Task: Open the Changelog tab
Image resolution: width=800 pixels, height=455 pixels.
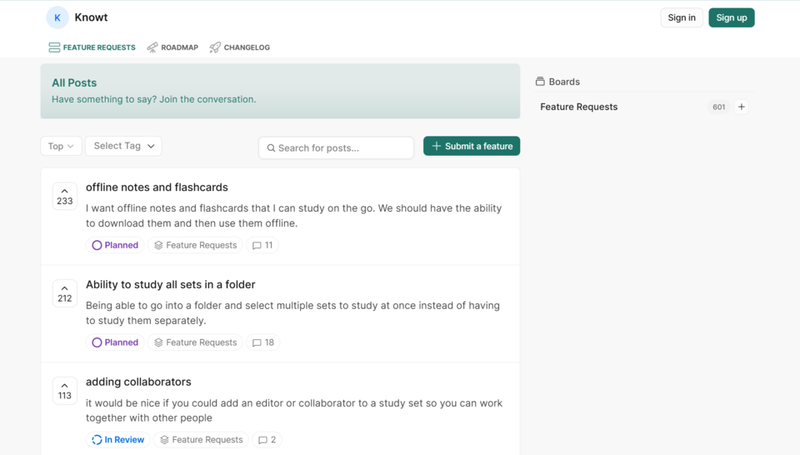Action: pos(239,47)
